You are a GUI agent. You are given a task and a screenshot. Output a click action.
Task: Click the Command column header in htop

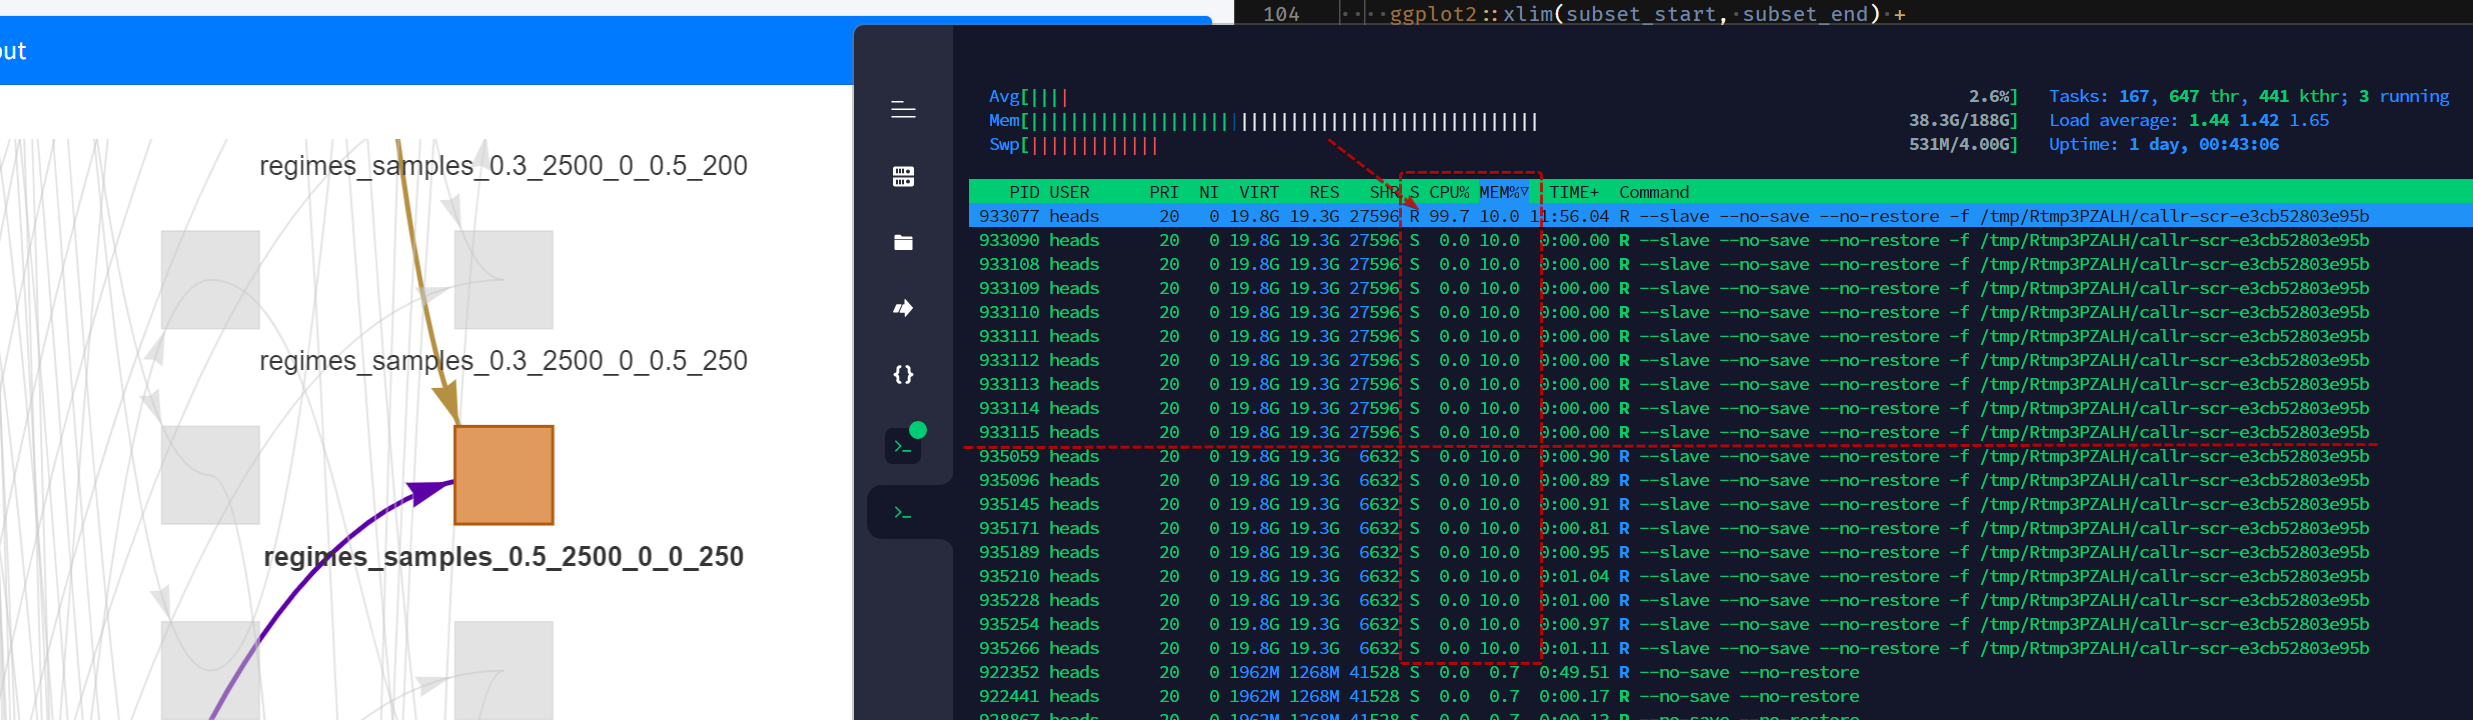pos(1654,192)
